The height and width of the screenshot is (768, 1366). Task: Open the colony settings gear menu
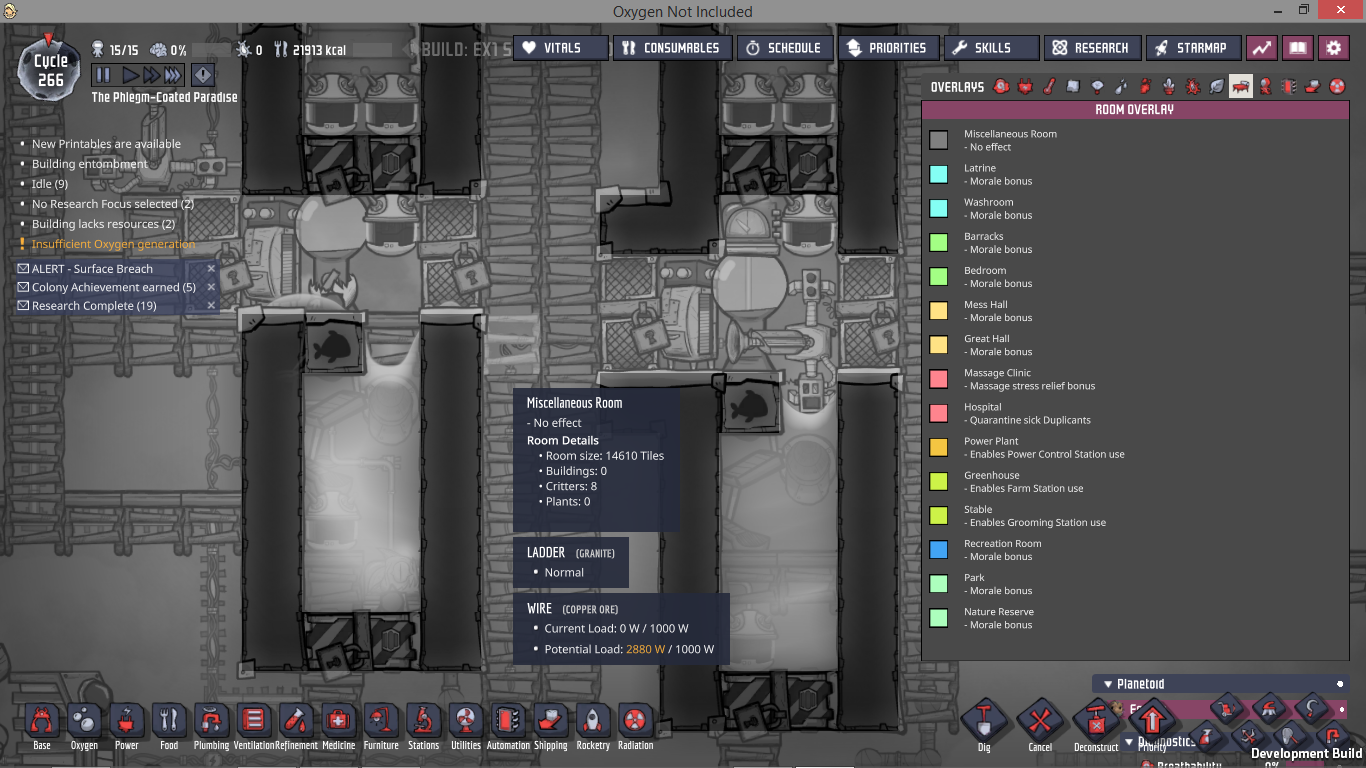[1333, 48]
